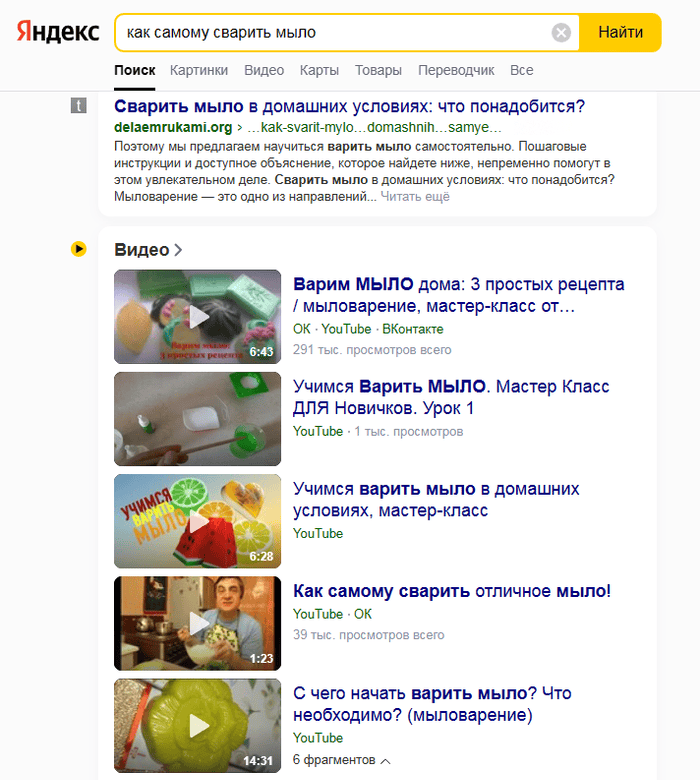Play the 1:23 man cooking video thumbnail
Viewport: 700px width, 780px height.
point(198,623)
